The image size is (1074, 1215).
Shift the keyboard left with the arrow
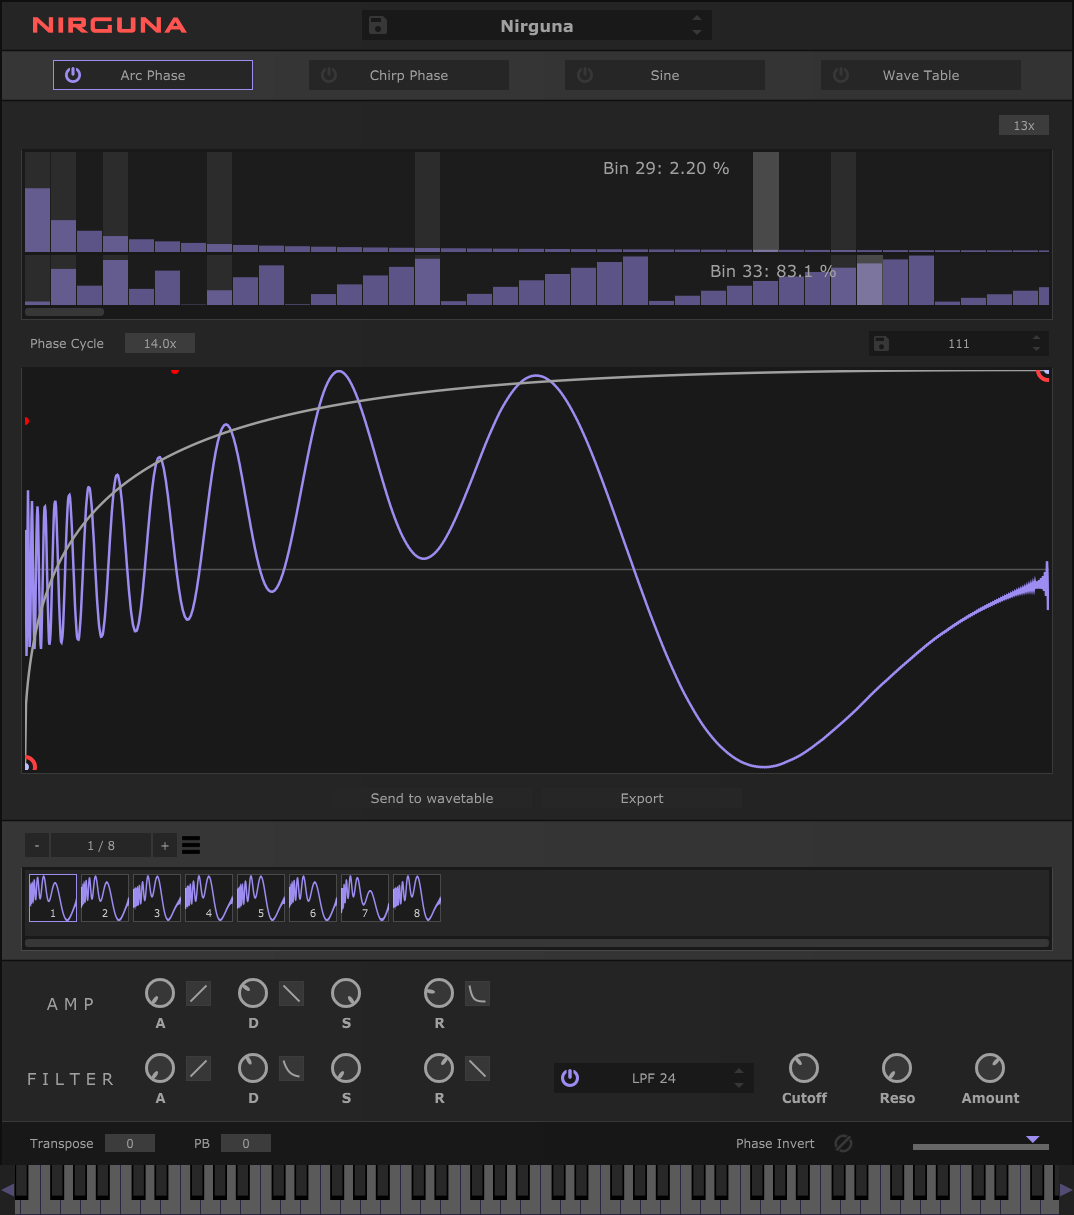click(x=8, y=1189)
